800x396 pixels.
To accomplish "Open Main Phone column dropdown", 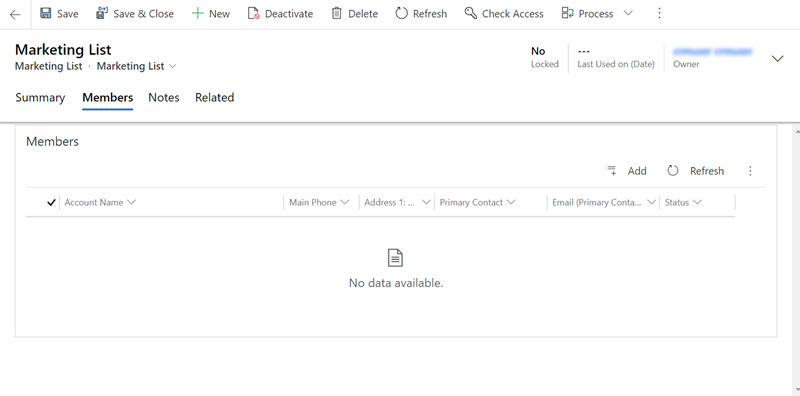I will [344, 202].
